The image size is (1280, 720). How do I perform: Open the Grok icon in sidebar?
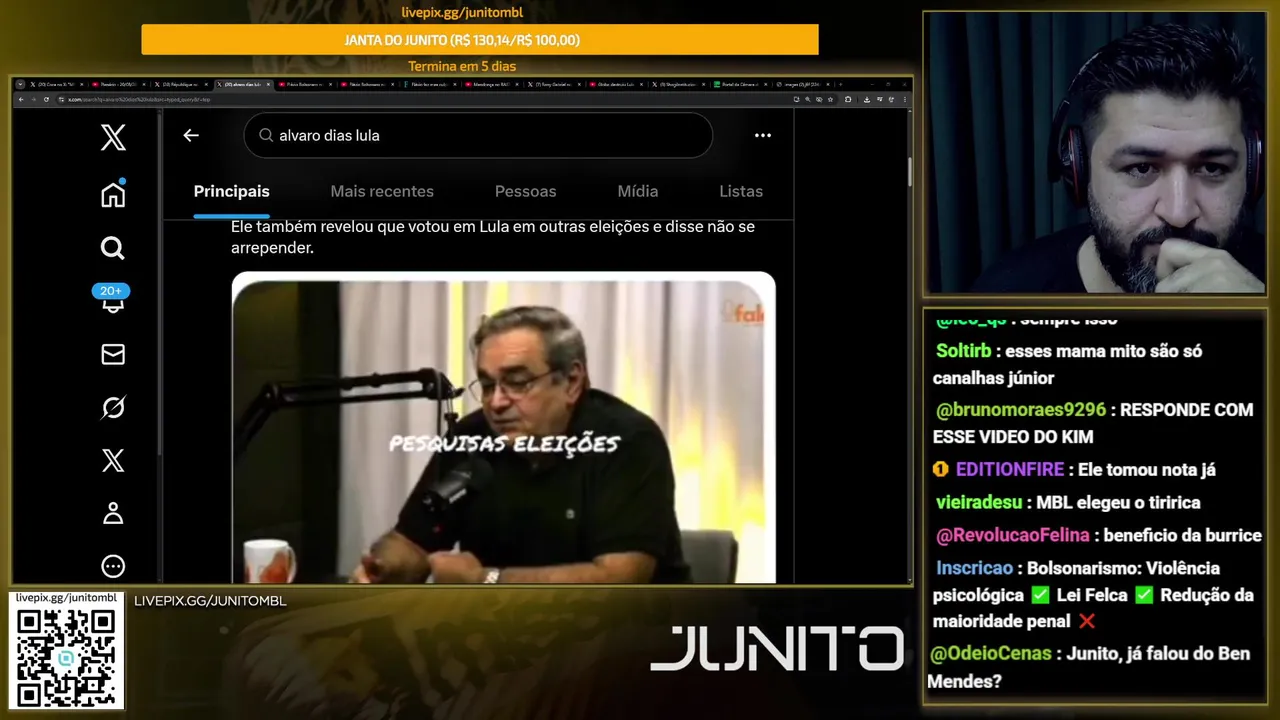coord(113,407)
